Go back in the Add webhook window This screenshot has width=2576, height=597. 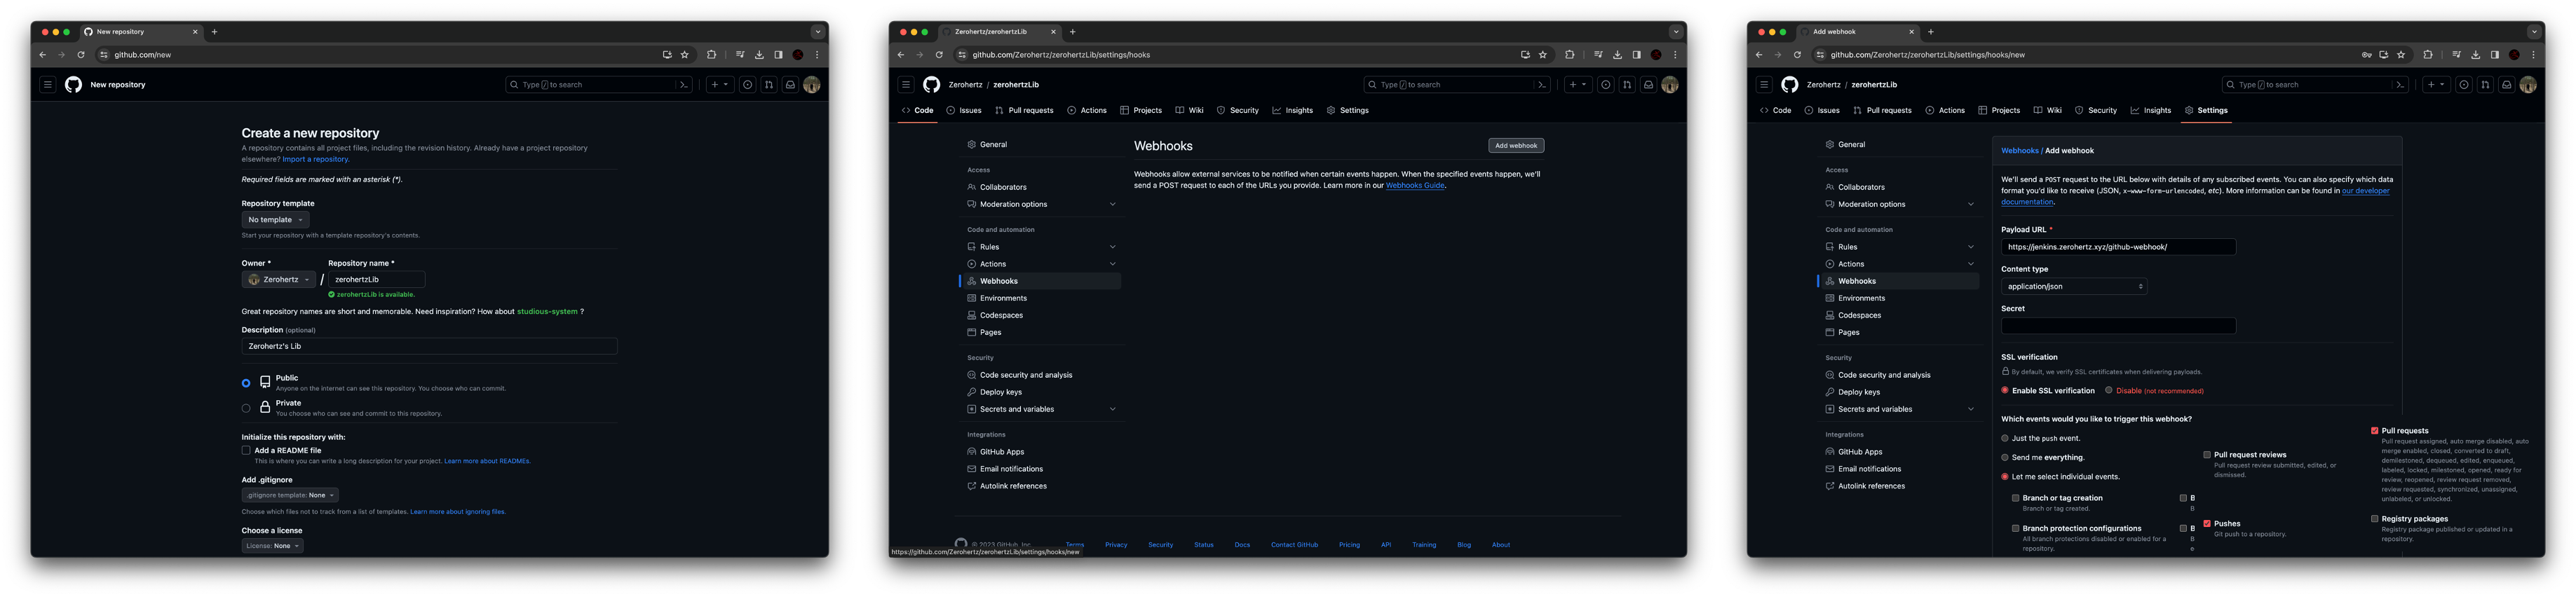click(x=1759, y=55)
